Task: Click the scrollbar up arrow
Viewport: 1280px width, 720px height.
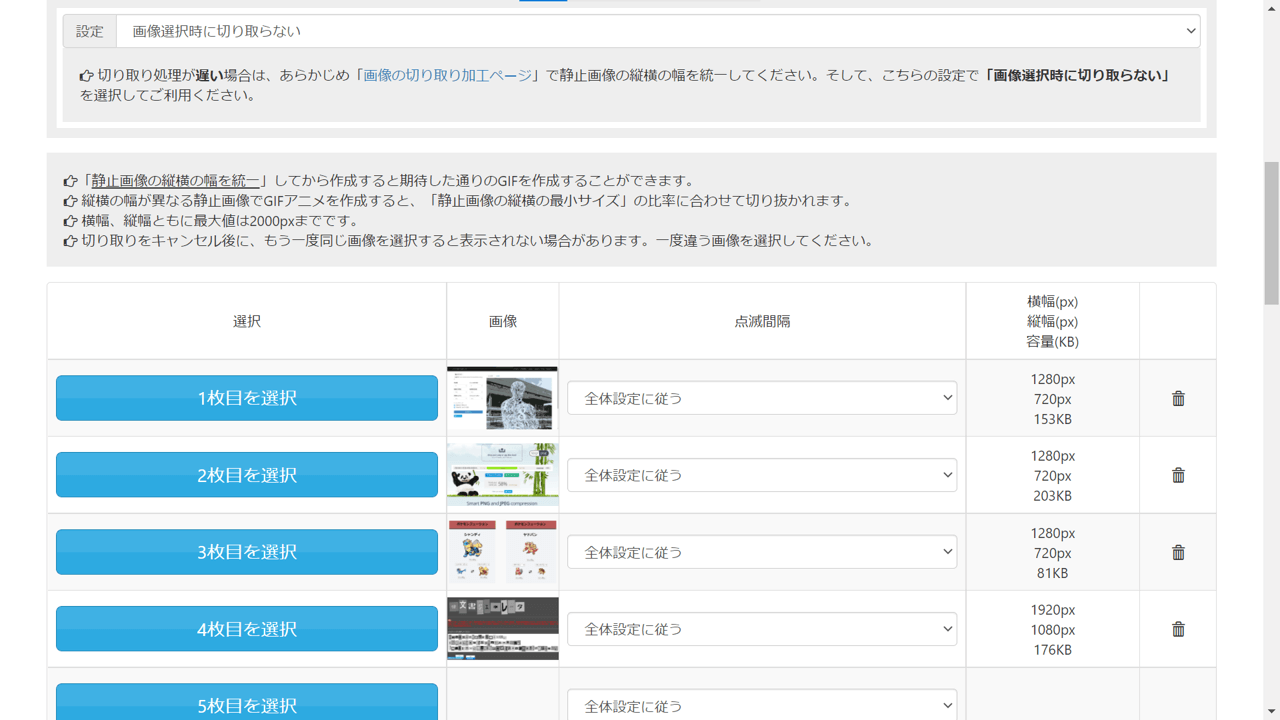Action: (x=1271, y=8)
